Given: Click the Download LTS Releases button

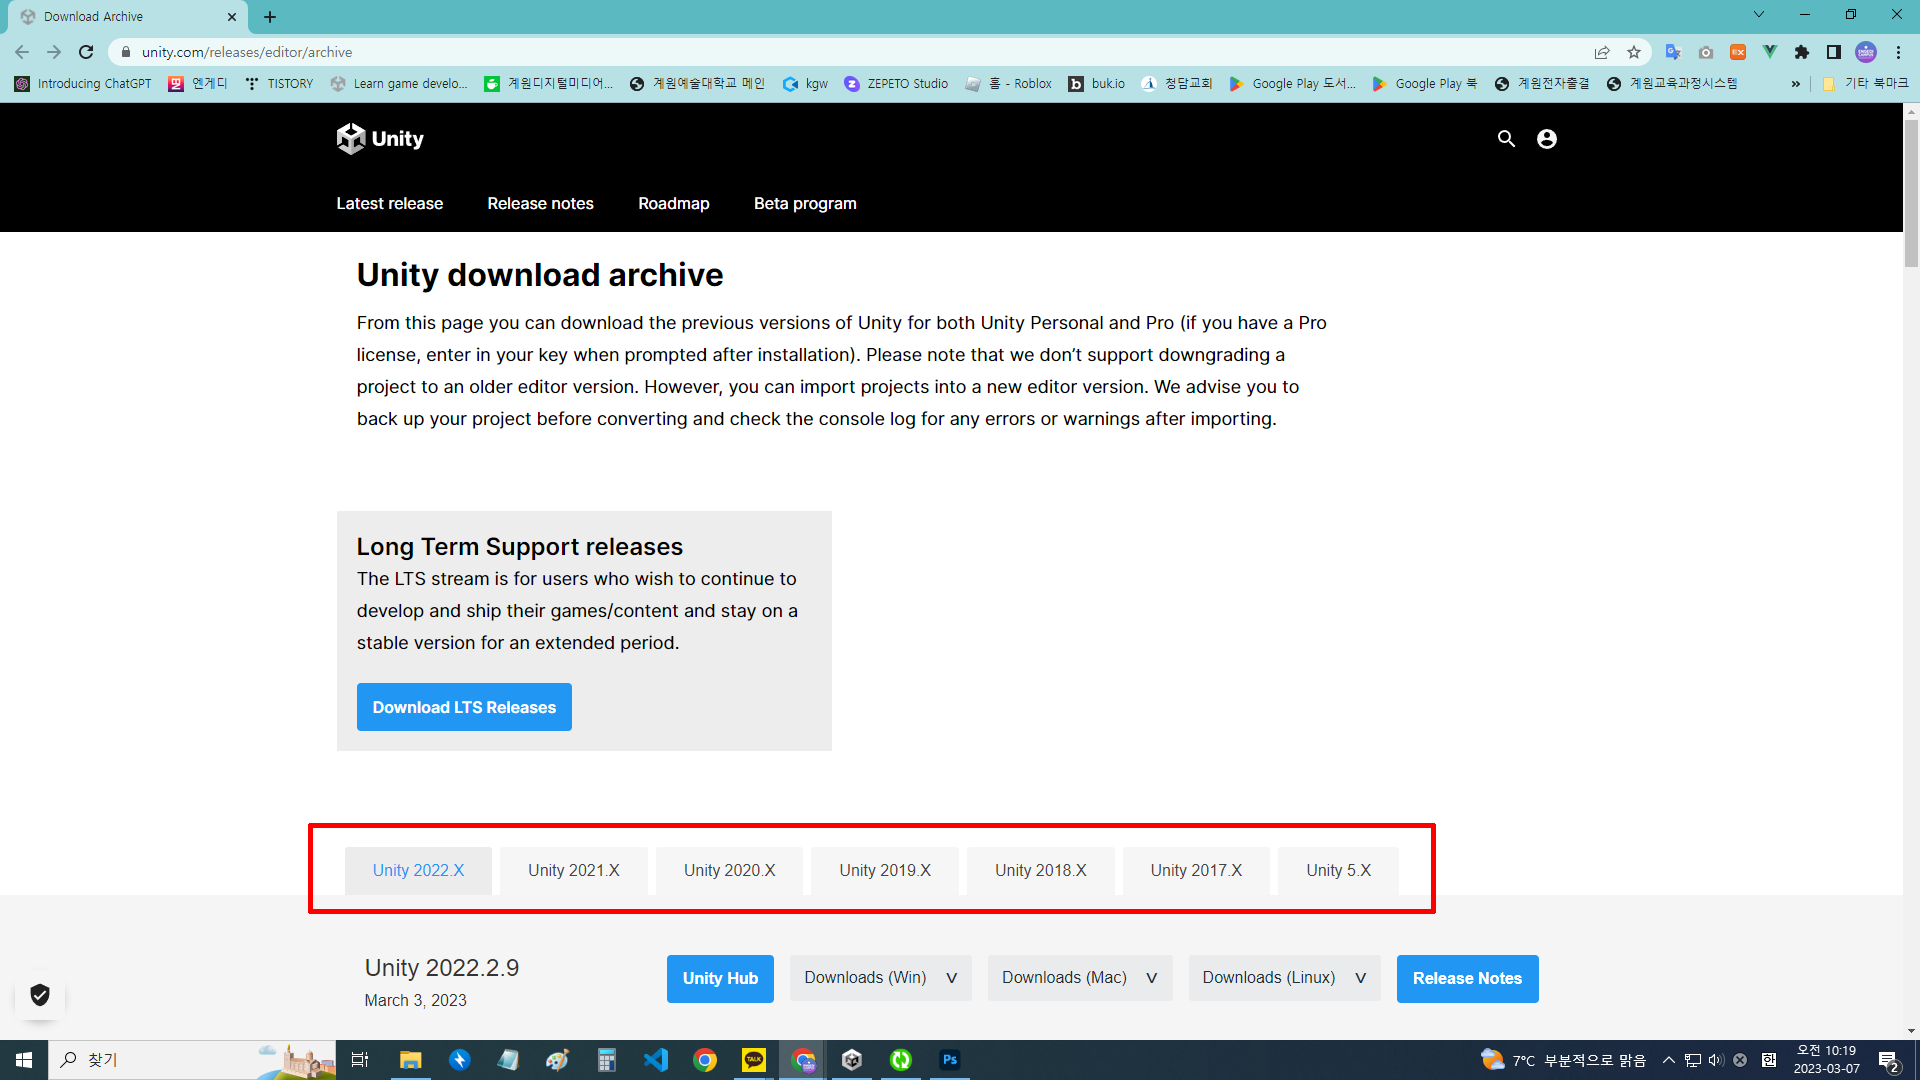Looking at the screenshot, I should [x=464, y=707].
